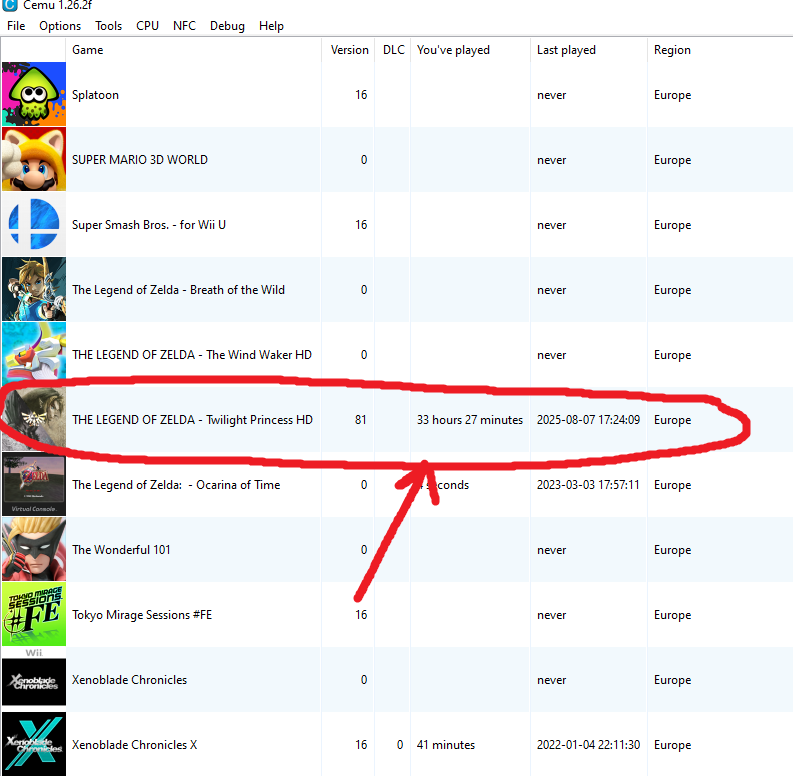Click the Wonderful 101 game icon

click(x=34, y=549)
